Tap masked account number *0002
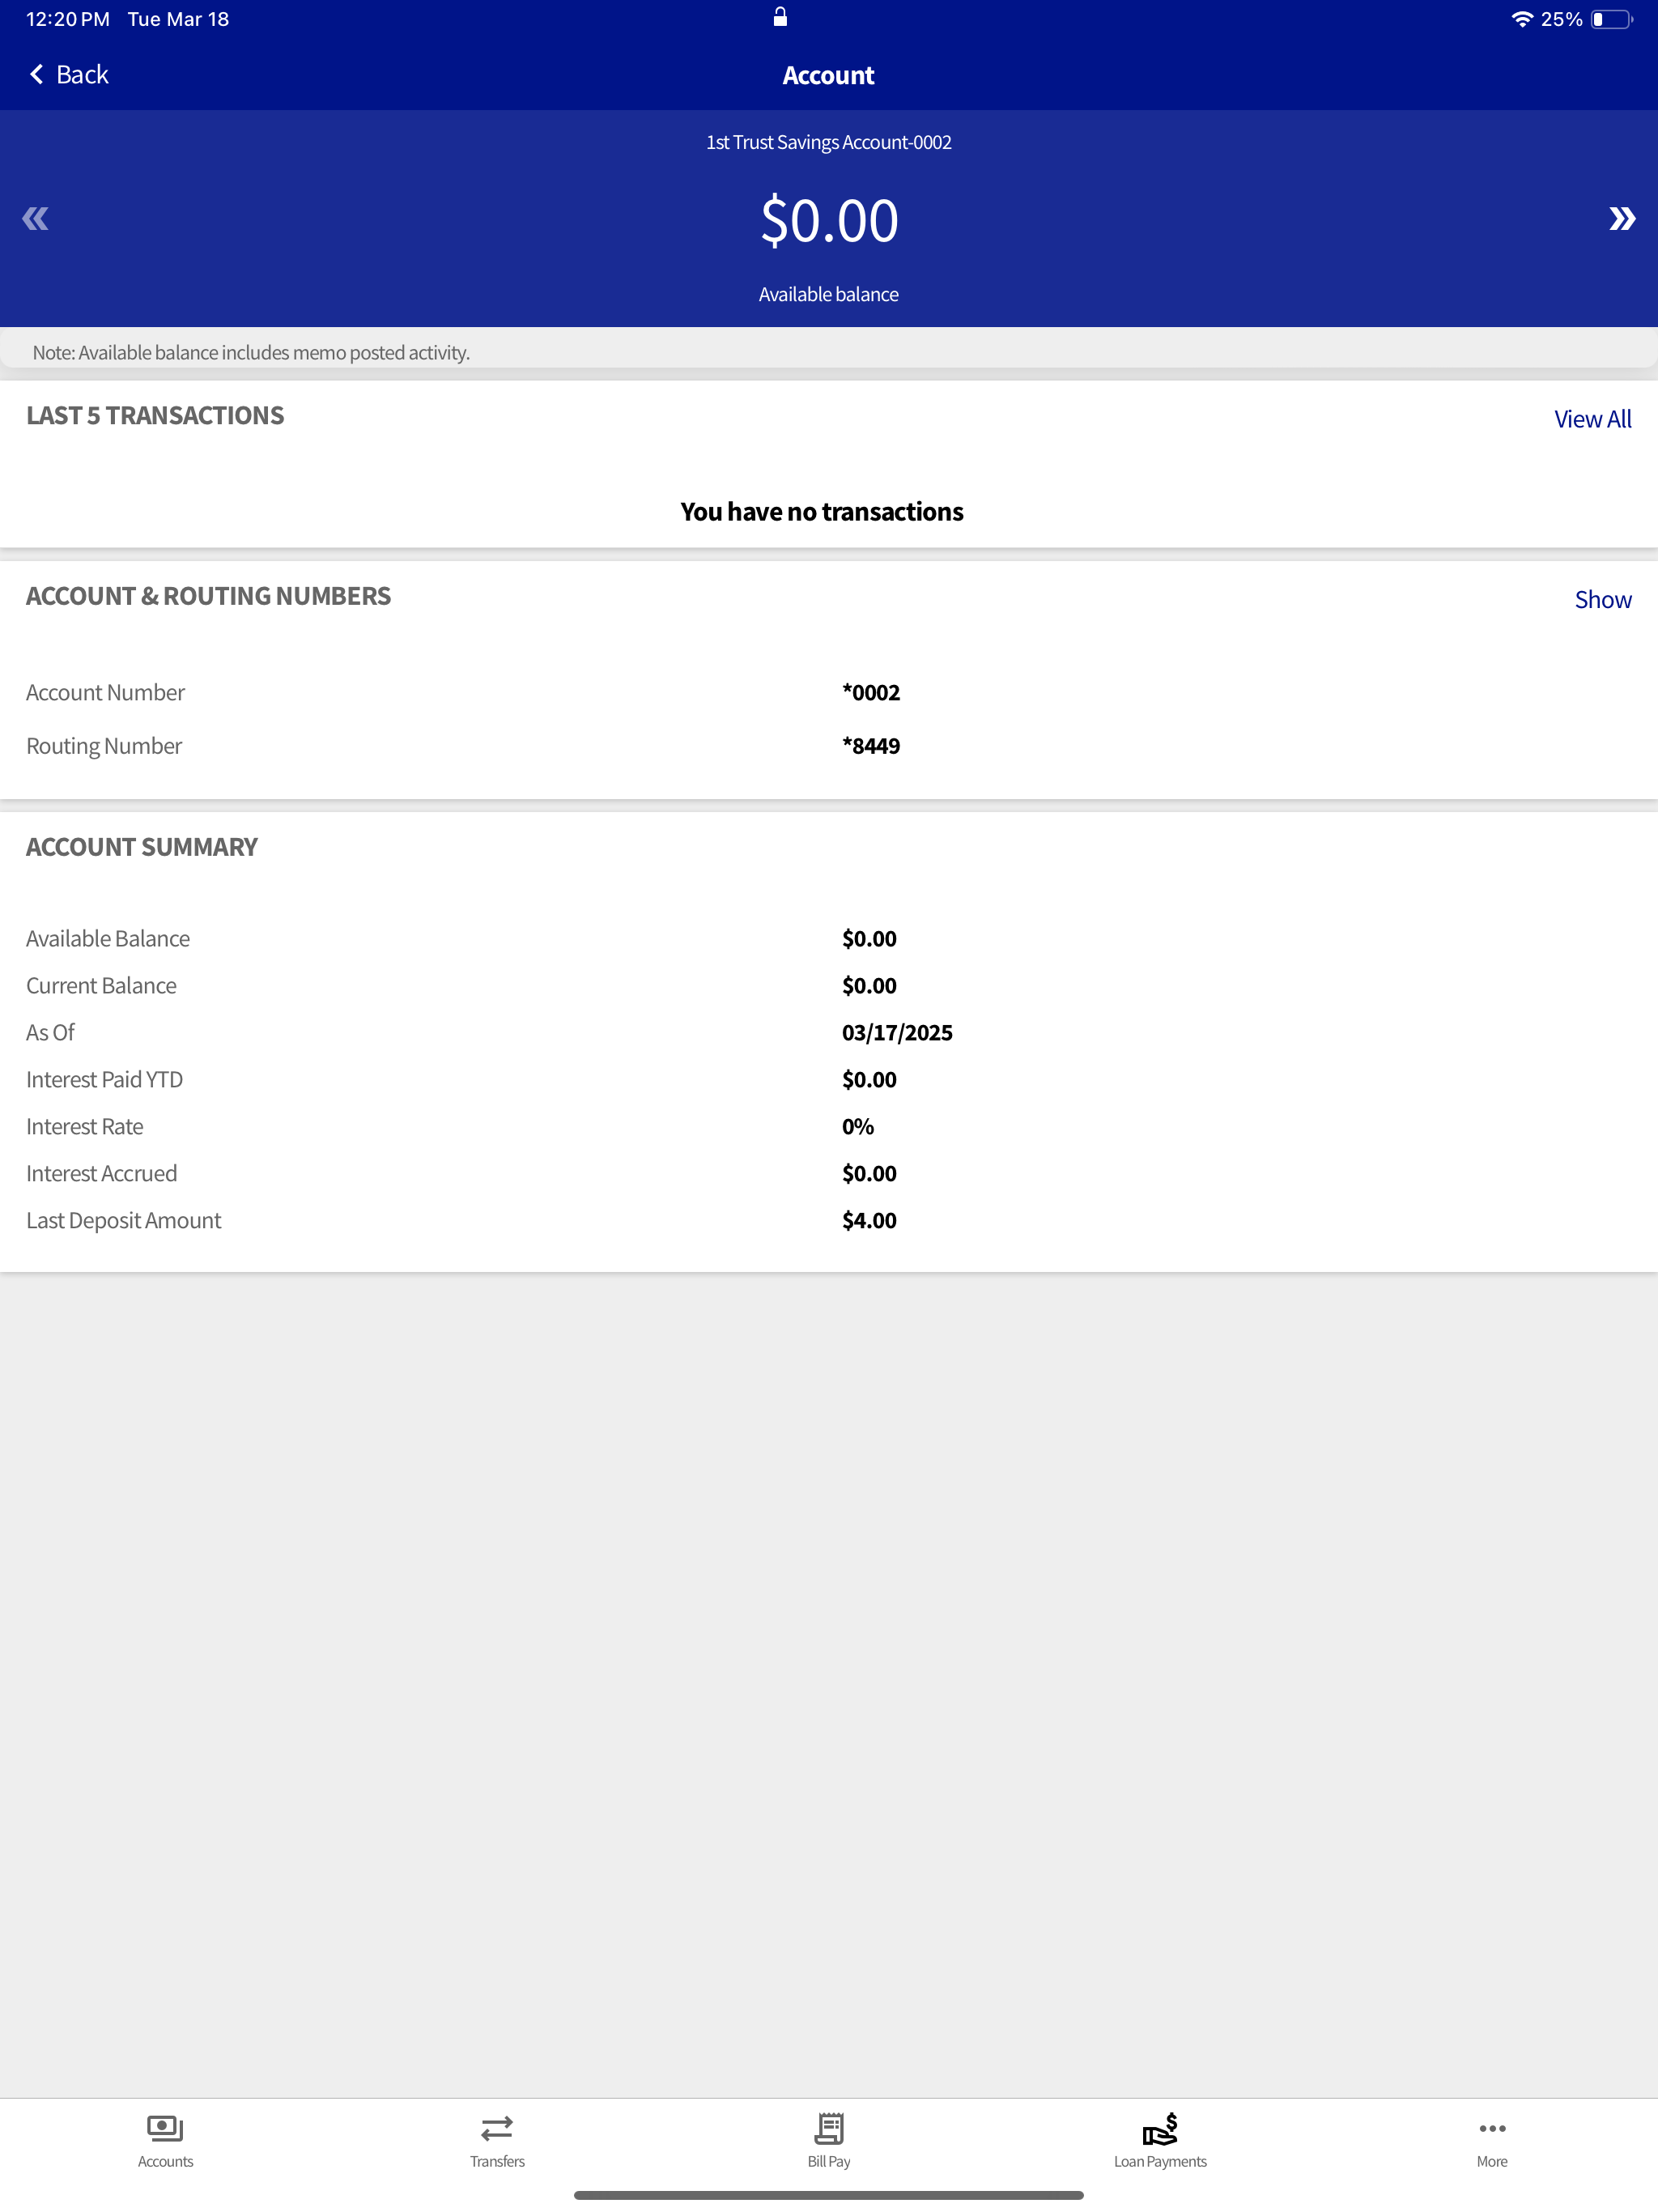1658x2212 pixels. (x=871, y=692)
